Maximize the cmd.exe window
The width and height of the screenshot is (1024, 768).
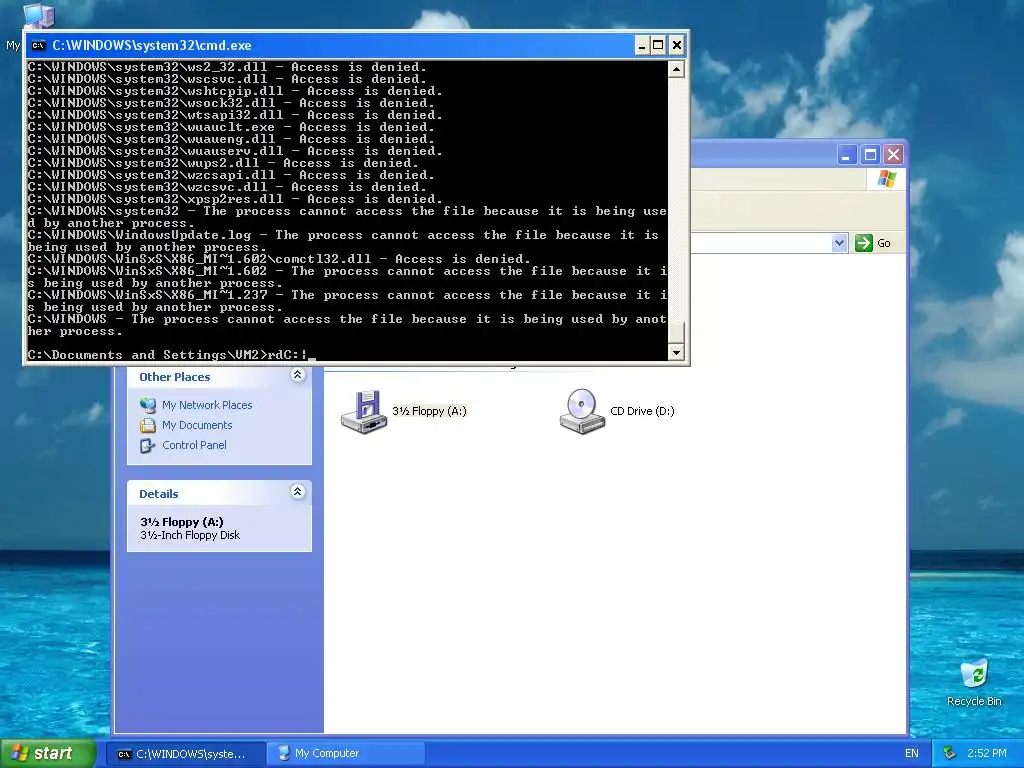click(x=658, y=45)
